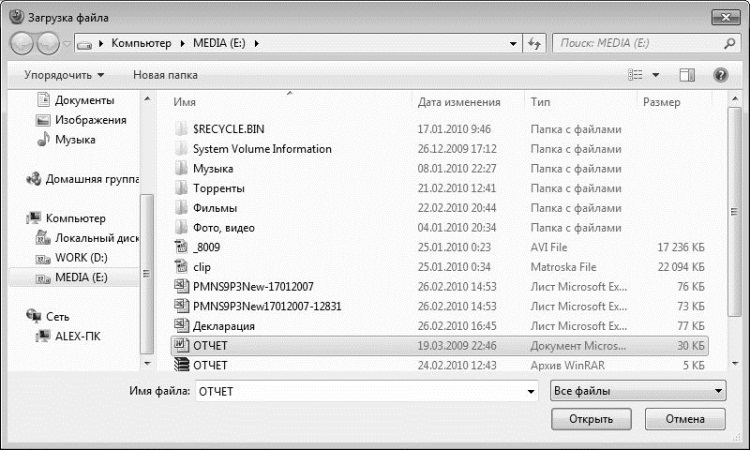
Task: Expand the address bar history dropdown arrow
Action: (513, 44)
